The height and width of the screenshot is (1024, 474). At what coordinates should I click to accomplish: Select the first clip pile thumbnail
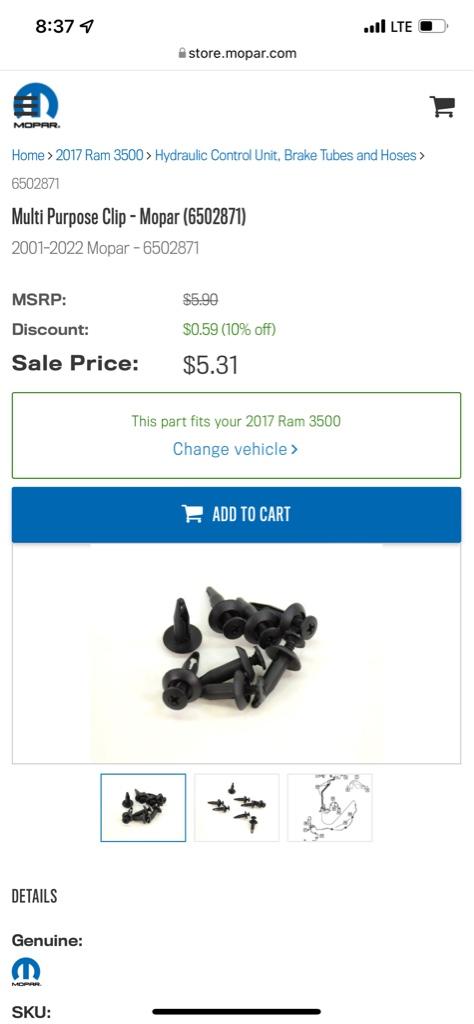pos(143,808)
